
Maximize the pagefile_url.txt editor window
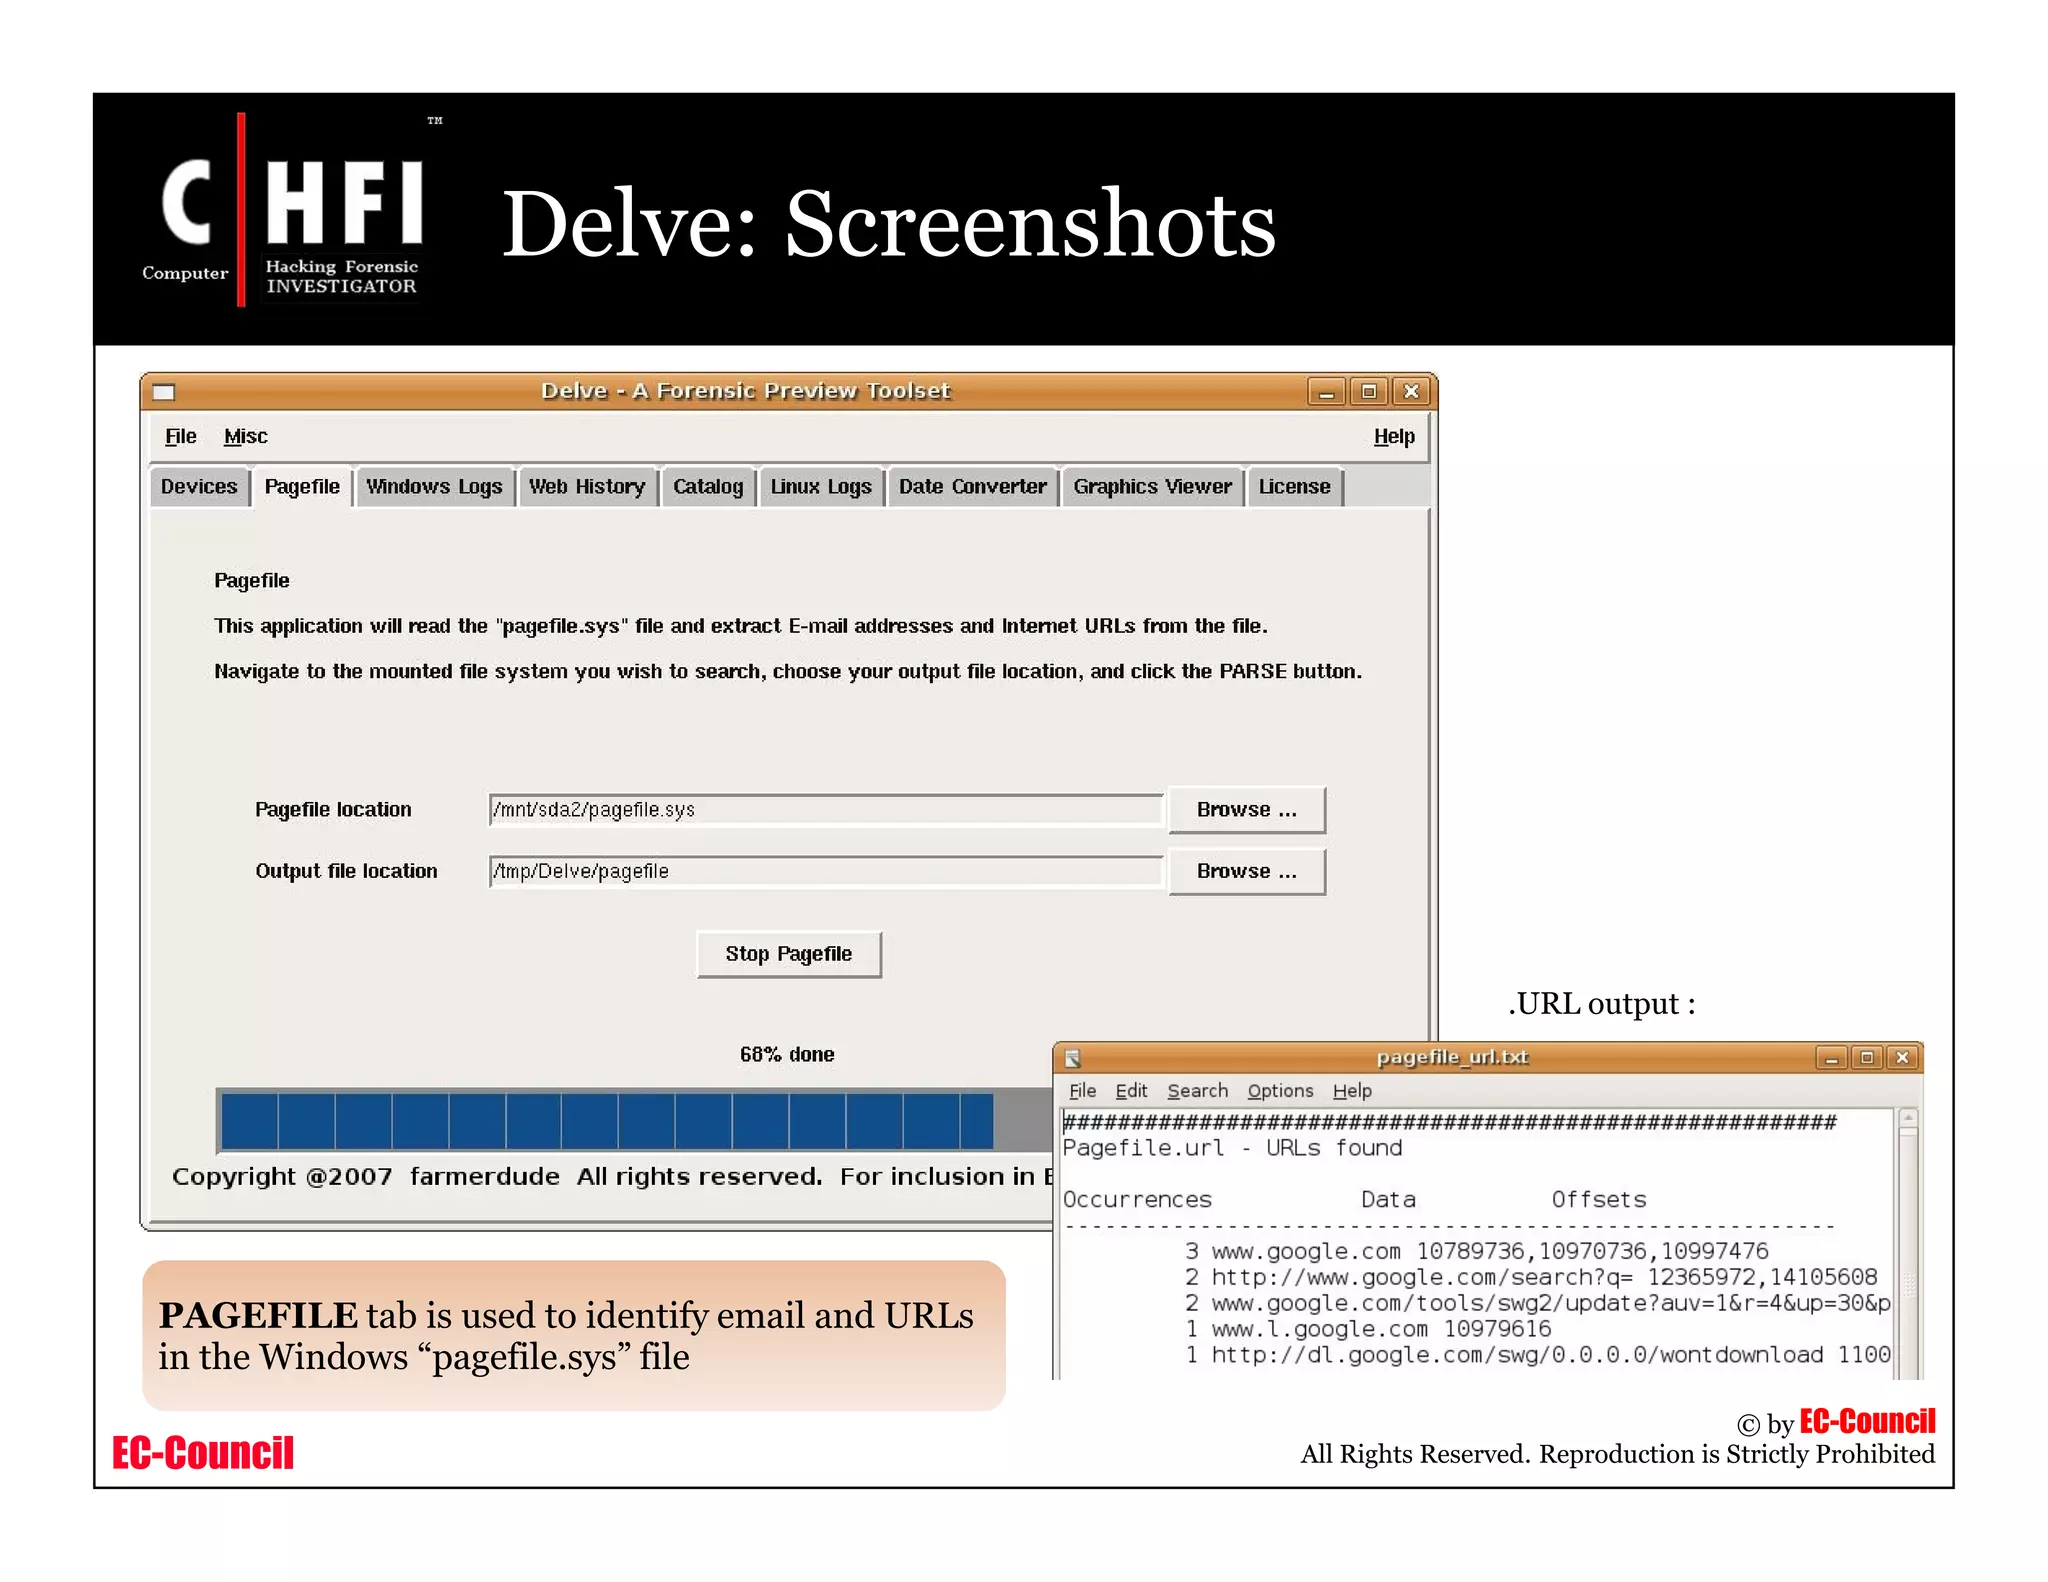tap(1866, 1058)
